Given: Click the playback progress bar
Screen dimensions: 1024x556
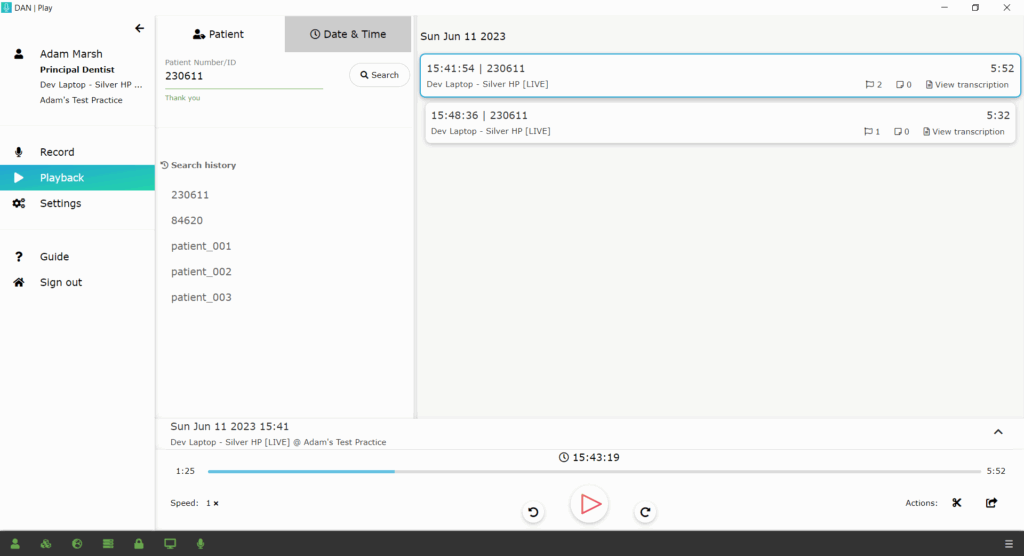Looking at the screenshot, I should pos(594,471).
